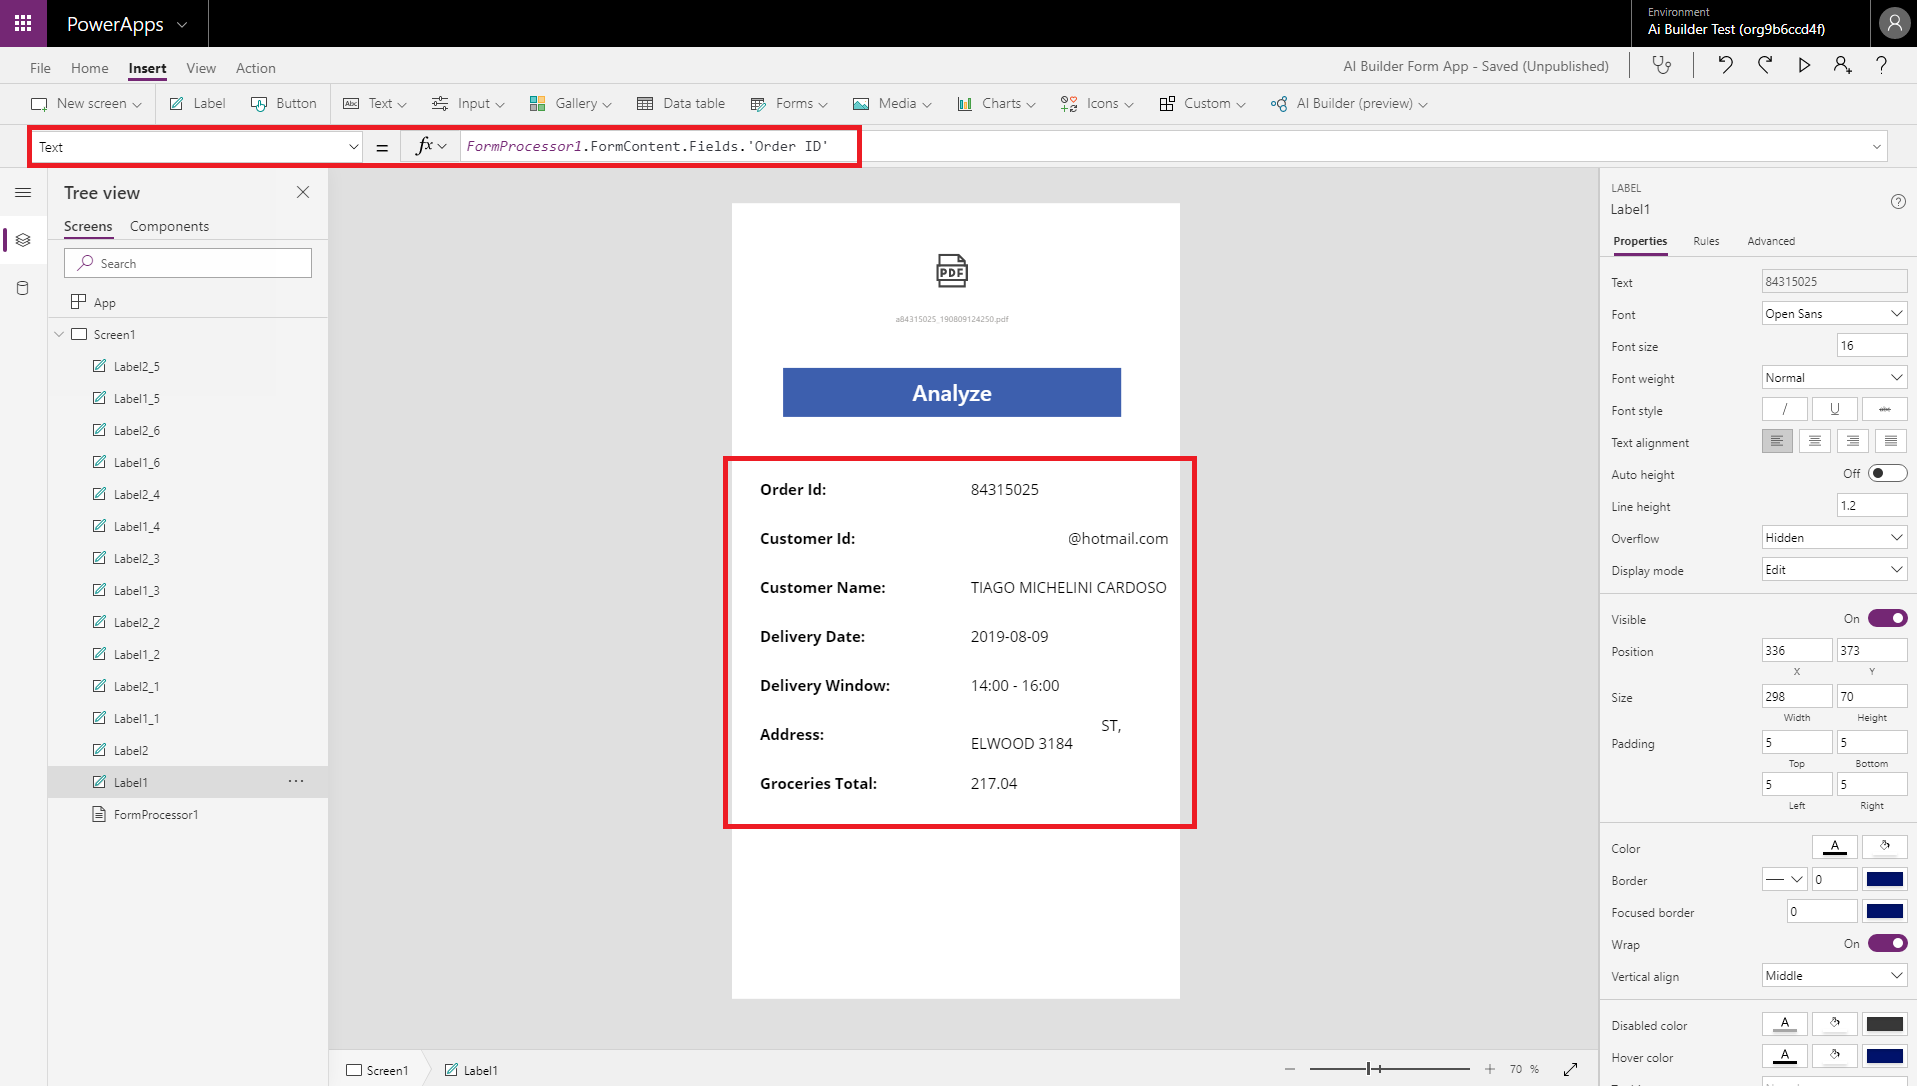
Task: Toggle the Visible switch off
Action: point(1887,619)
